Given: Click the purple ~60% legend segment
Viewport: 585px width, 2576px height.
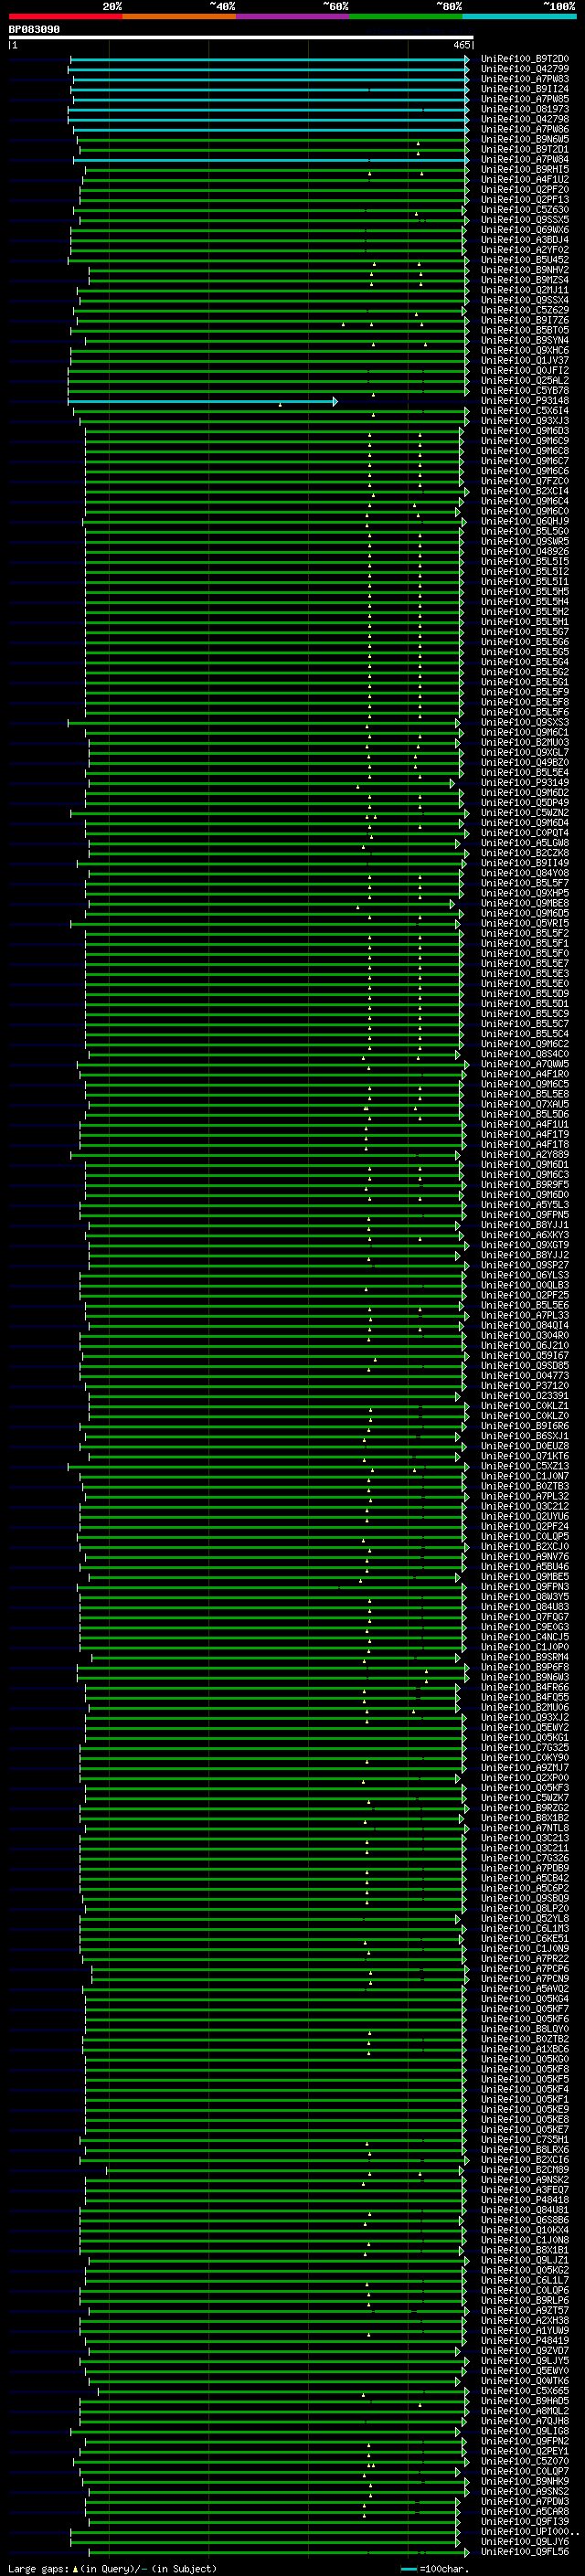Looking at the screenshot, I should coord(293,16).
